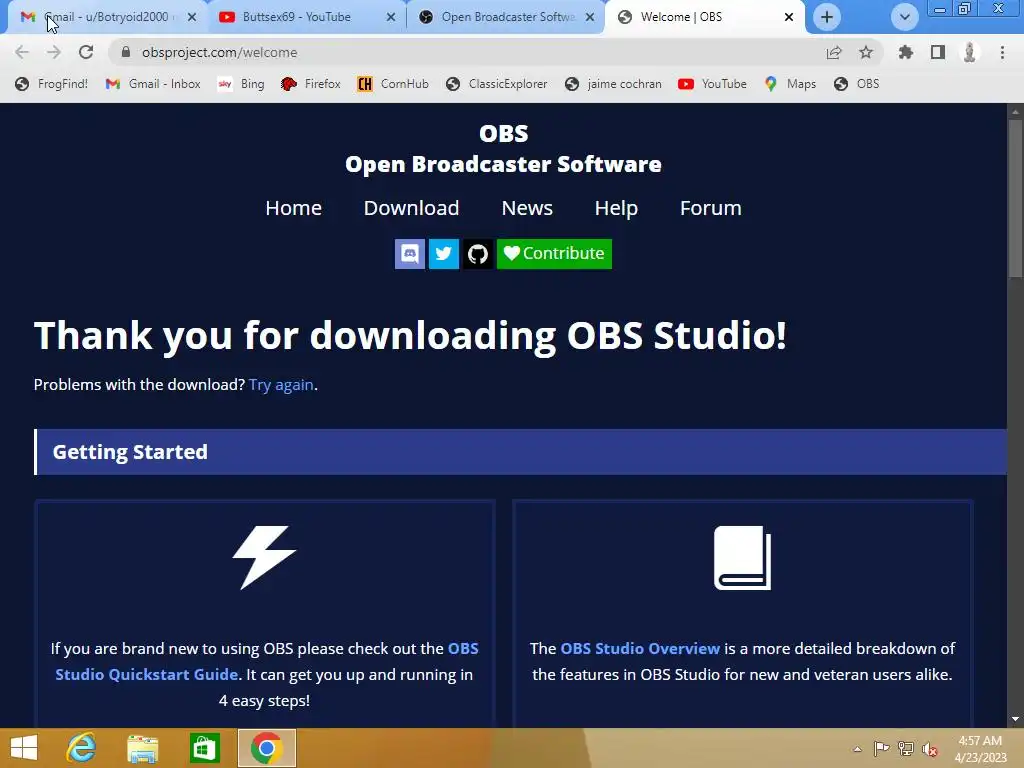Image resolution: width=1024 pixels, height=768 pixels.
Task: Open the Chrome three-dot menu
Action: [1002, 52]
